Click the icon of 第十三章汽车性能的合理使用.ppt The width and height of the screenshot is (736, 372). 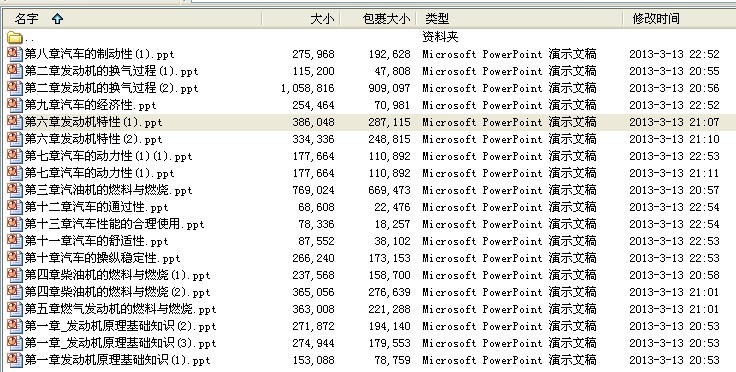pyautogui.click(x=15, y=224)
